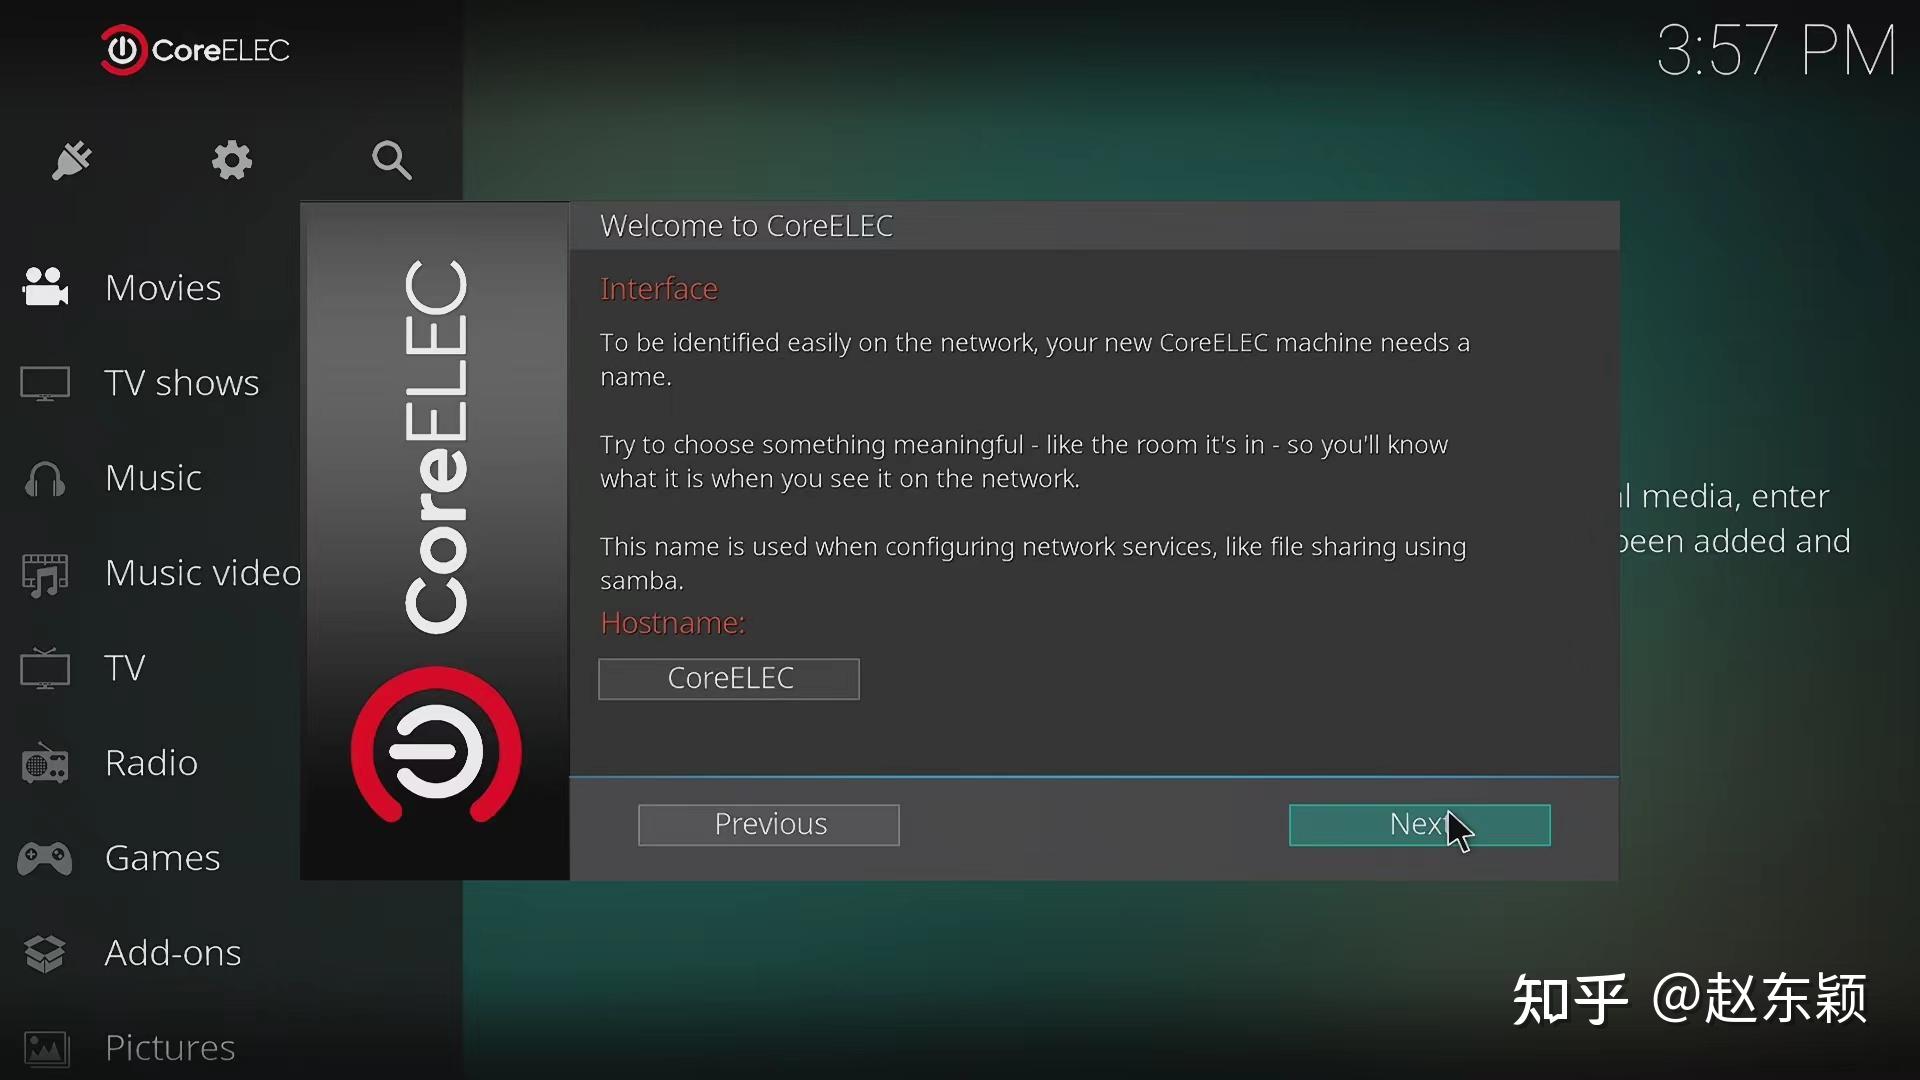Click the Movies camera icon
The width and height of the screenshot is (1920, 1080).
pos(45,287)
